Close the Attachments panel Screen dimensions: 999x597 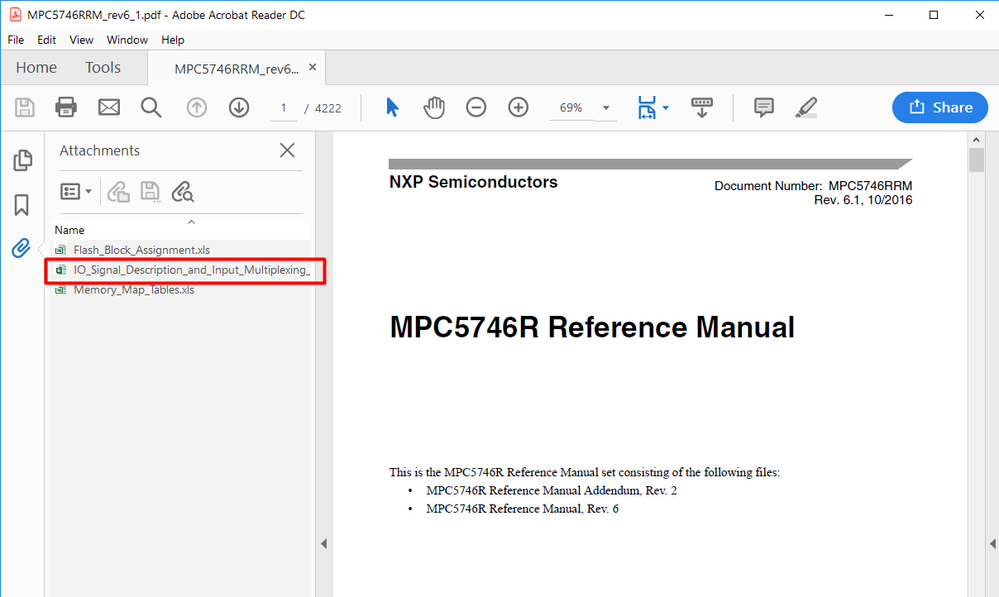[287, 150]
